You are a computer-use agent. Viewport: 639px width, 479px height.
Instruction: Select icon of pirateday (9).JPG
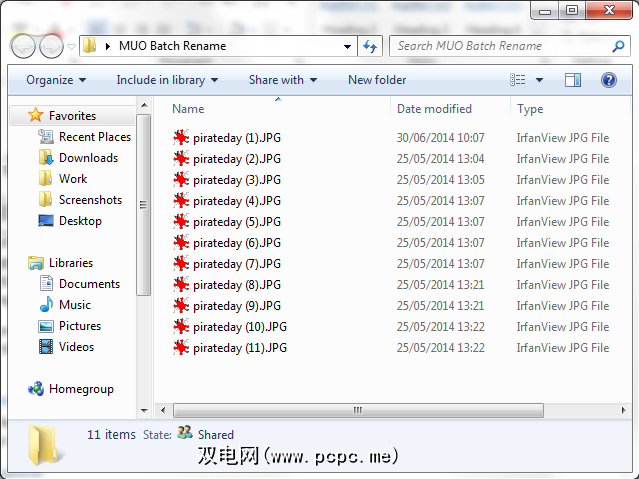[181, 305]
